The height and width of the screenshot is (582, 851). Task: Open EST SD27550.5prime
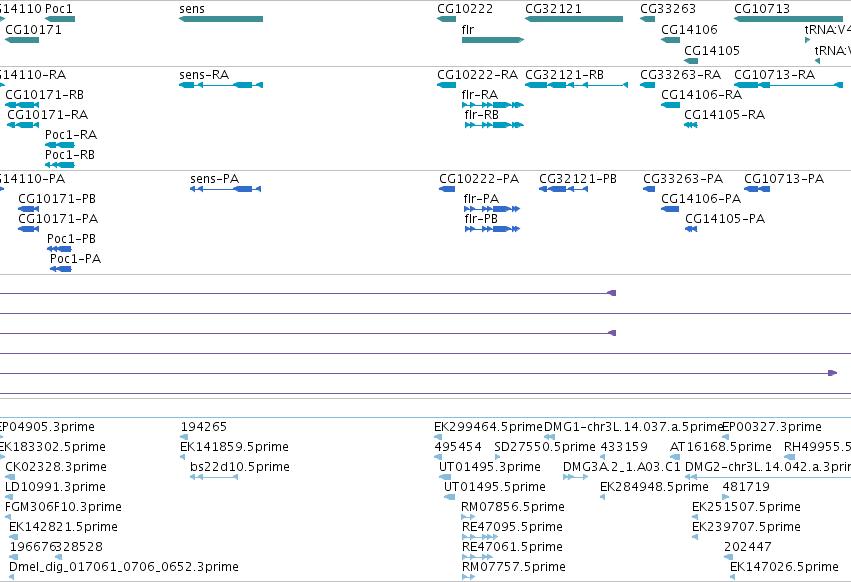tap(545, 447)
